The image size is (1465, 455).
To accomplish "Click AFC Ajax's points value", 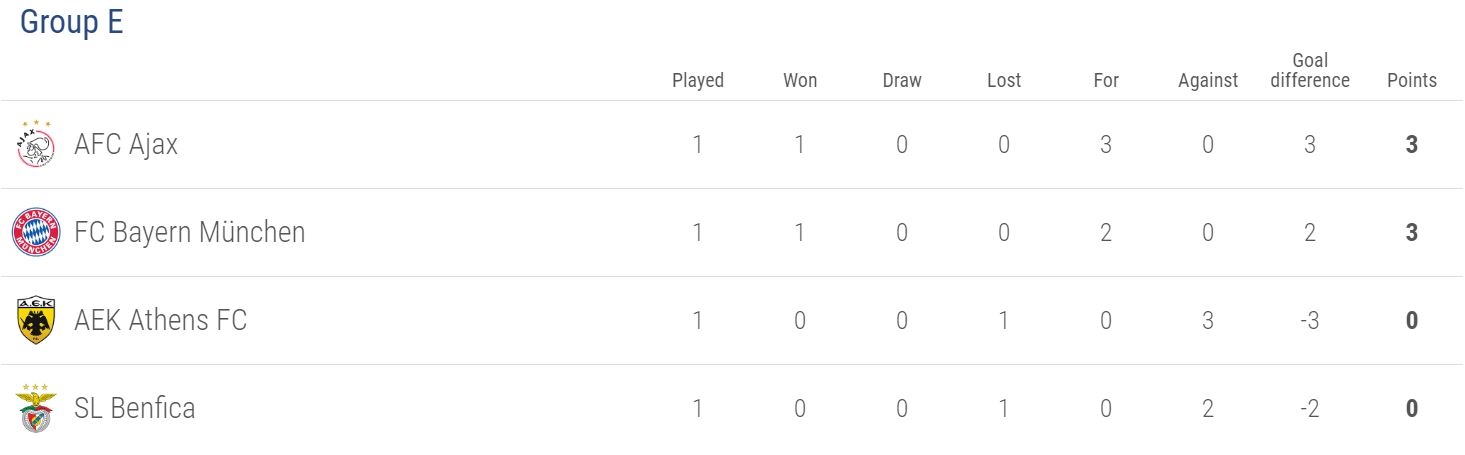I will [1412, 145].
